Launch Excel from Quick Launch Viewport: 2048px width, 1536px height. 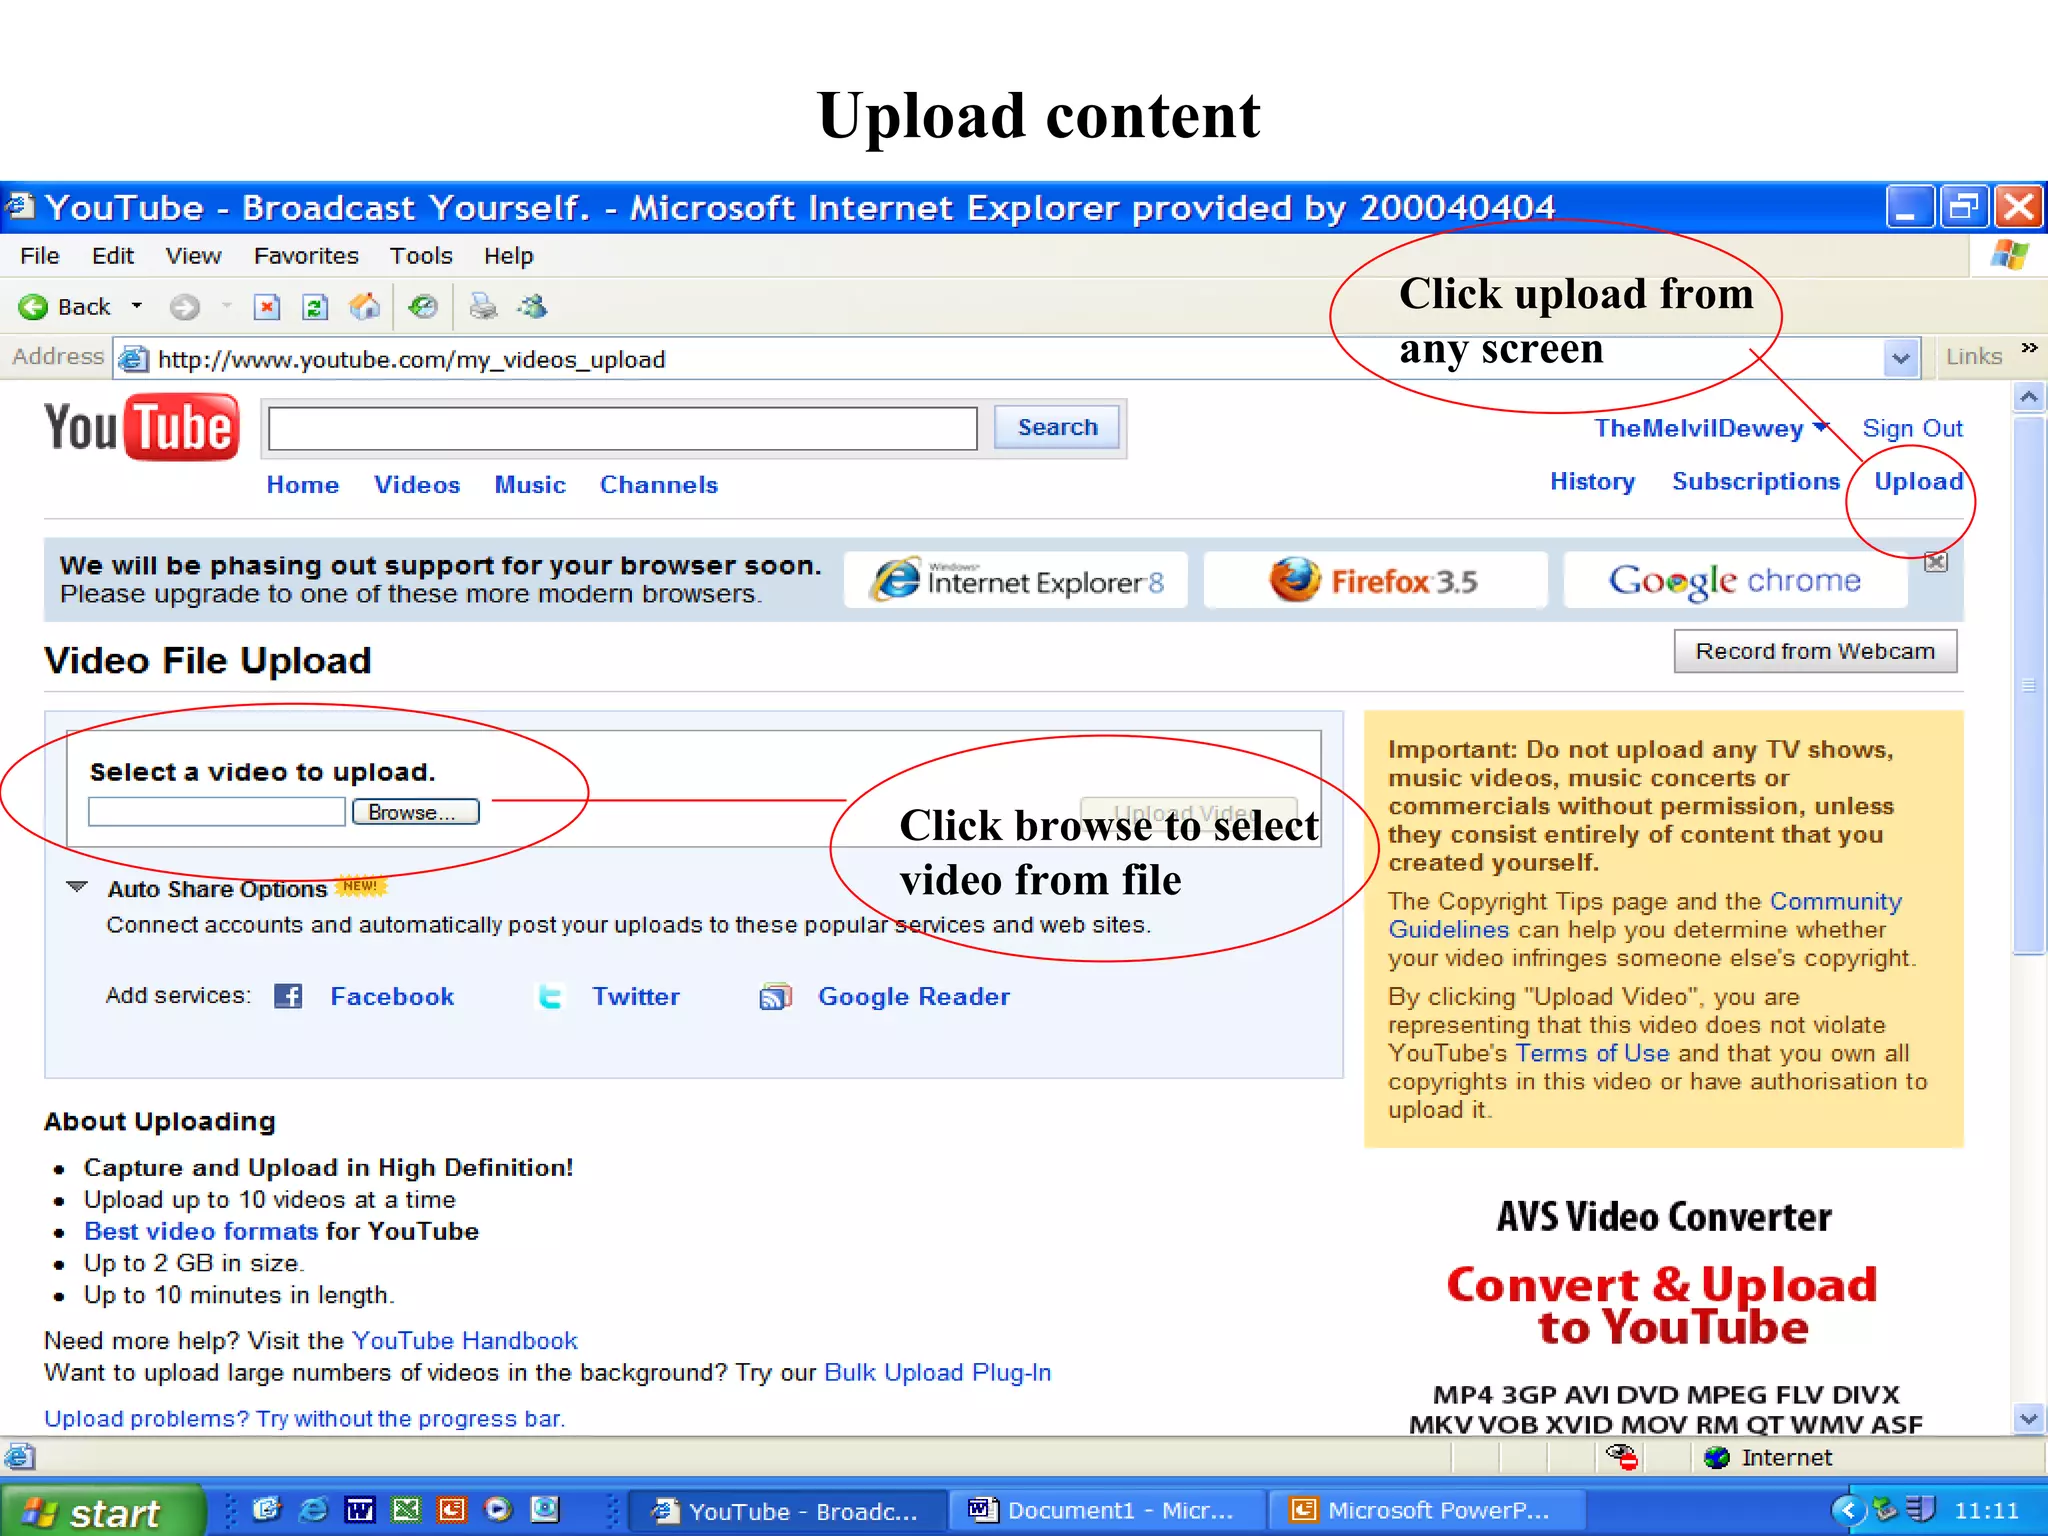pos(406,1510)
